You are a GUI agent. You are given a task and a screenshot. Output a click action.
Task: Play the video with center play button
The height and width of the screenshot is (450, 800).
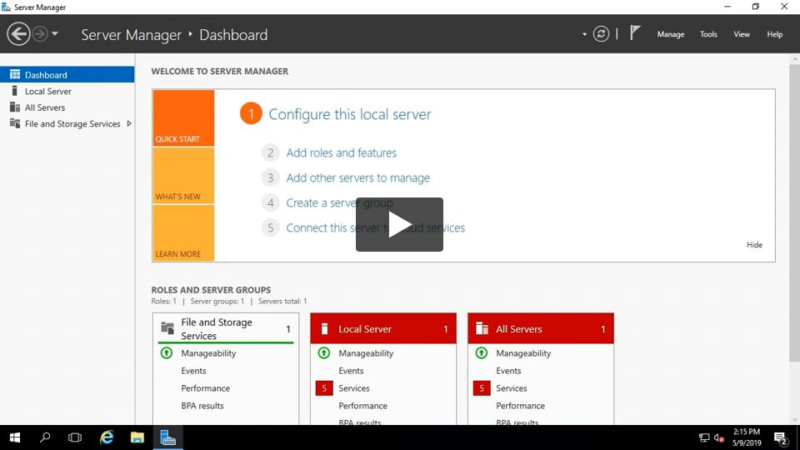click(x=399, y=225)
